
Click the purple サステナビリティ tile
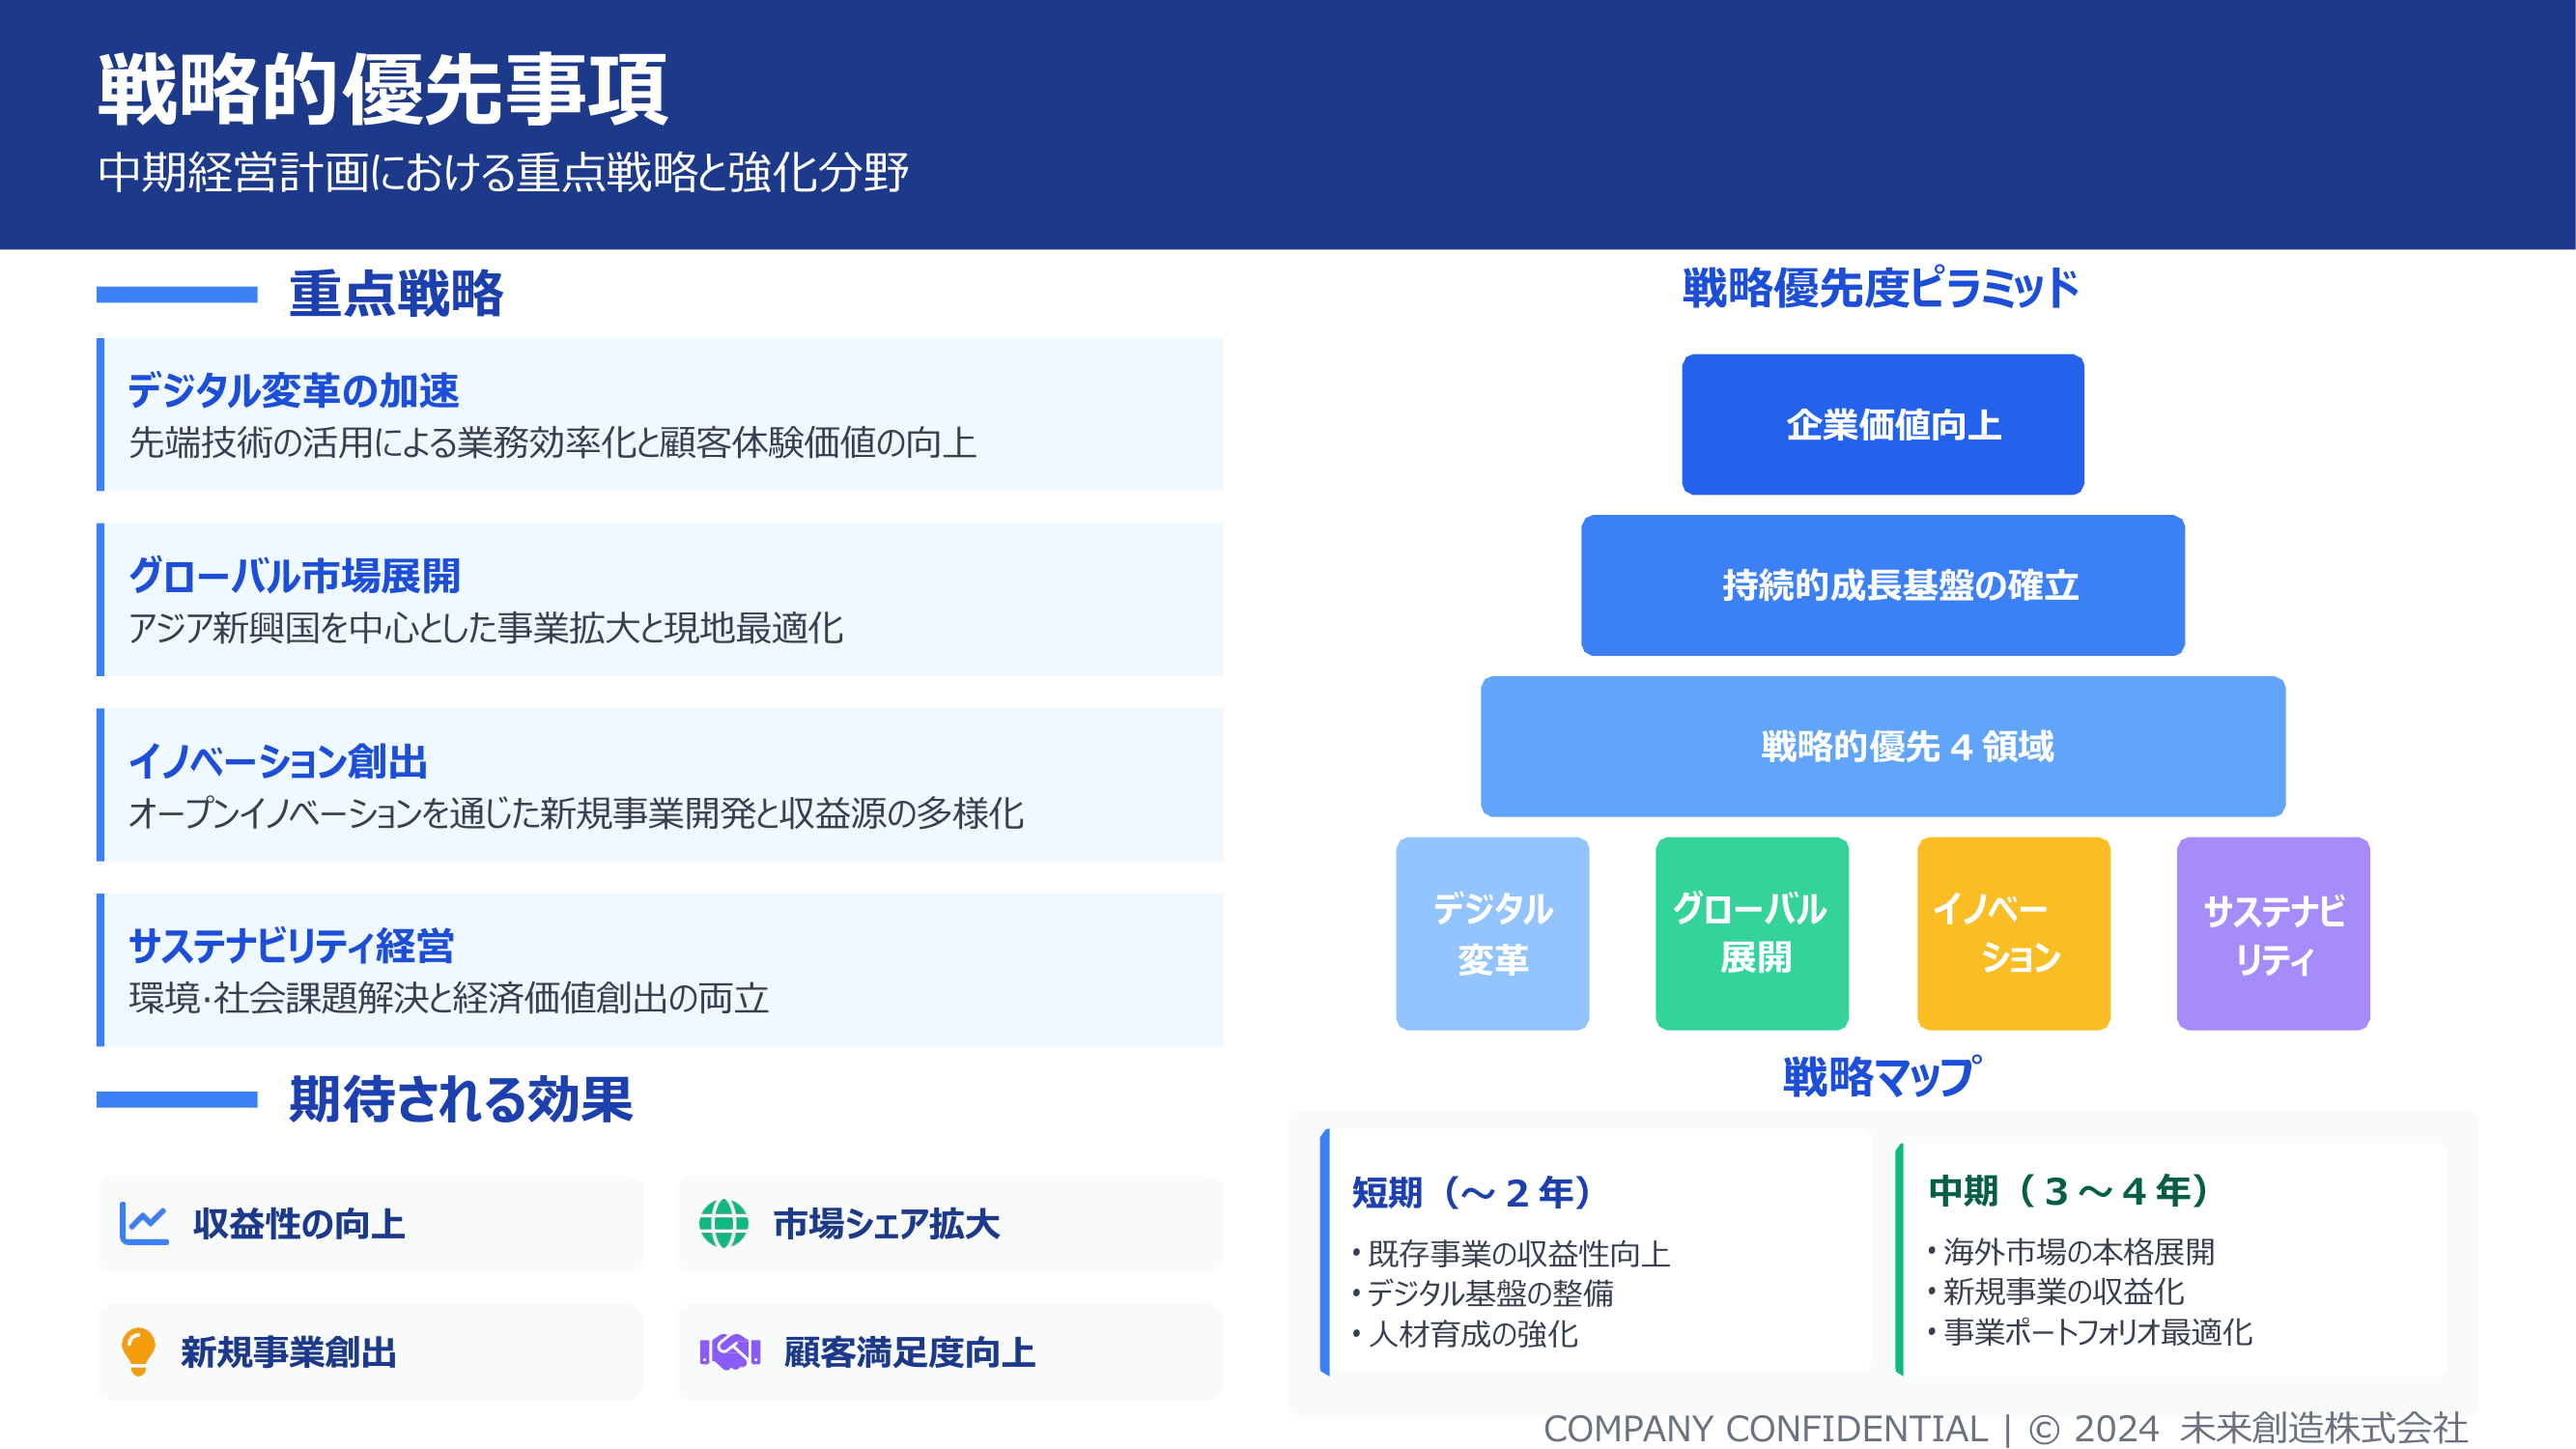point(2272,932)
